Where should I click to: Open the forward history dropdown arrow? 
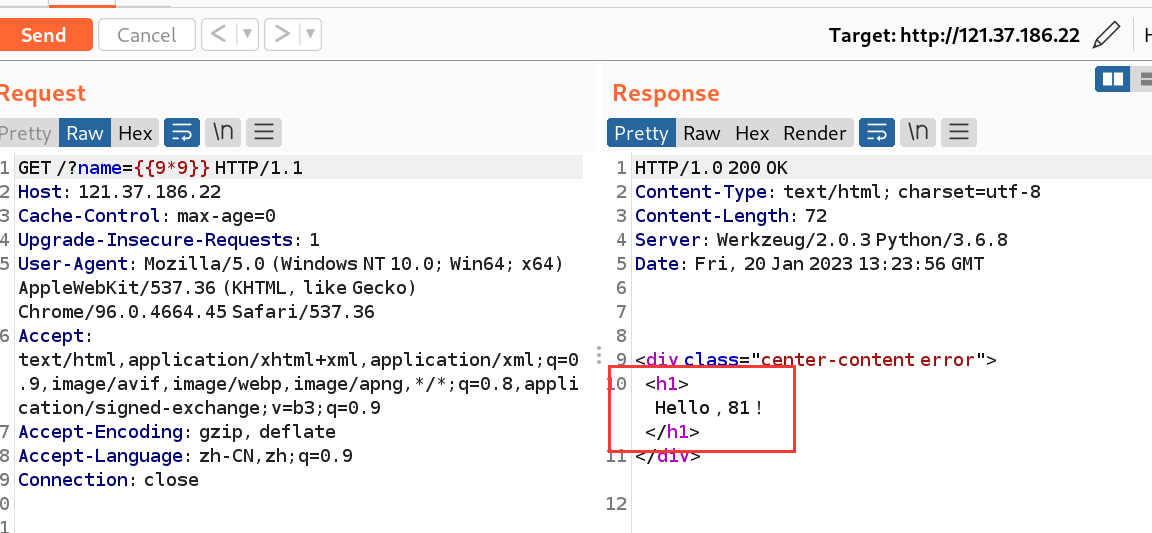(311, 34)
